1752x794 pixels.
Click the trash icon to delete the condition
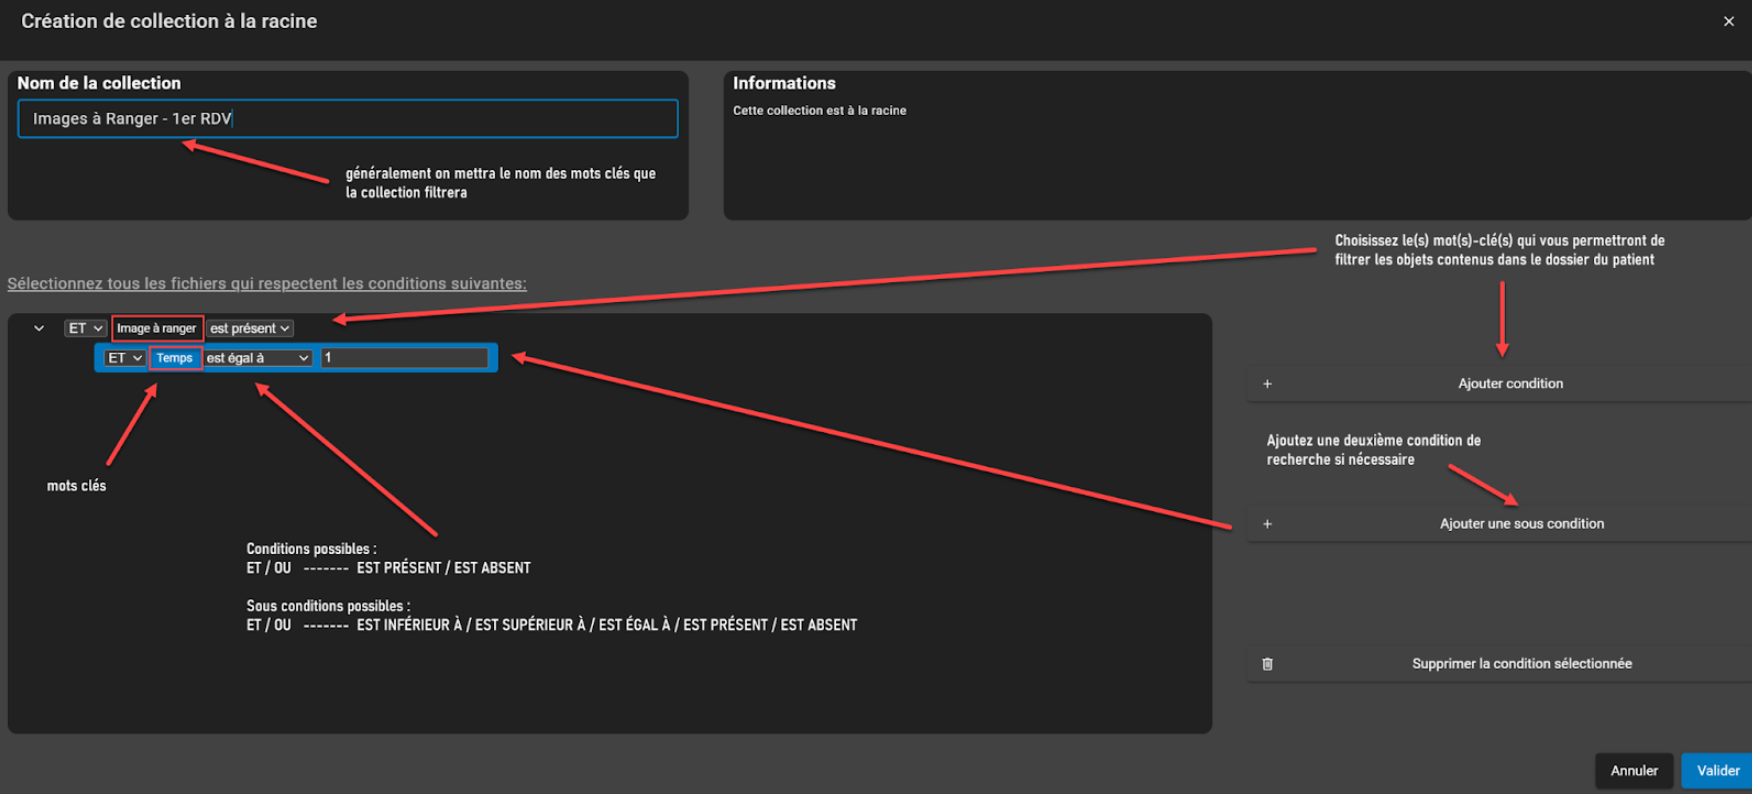pos(1267,664)
